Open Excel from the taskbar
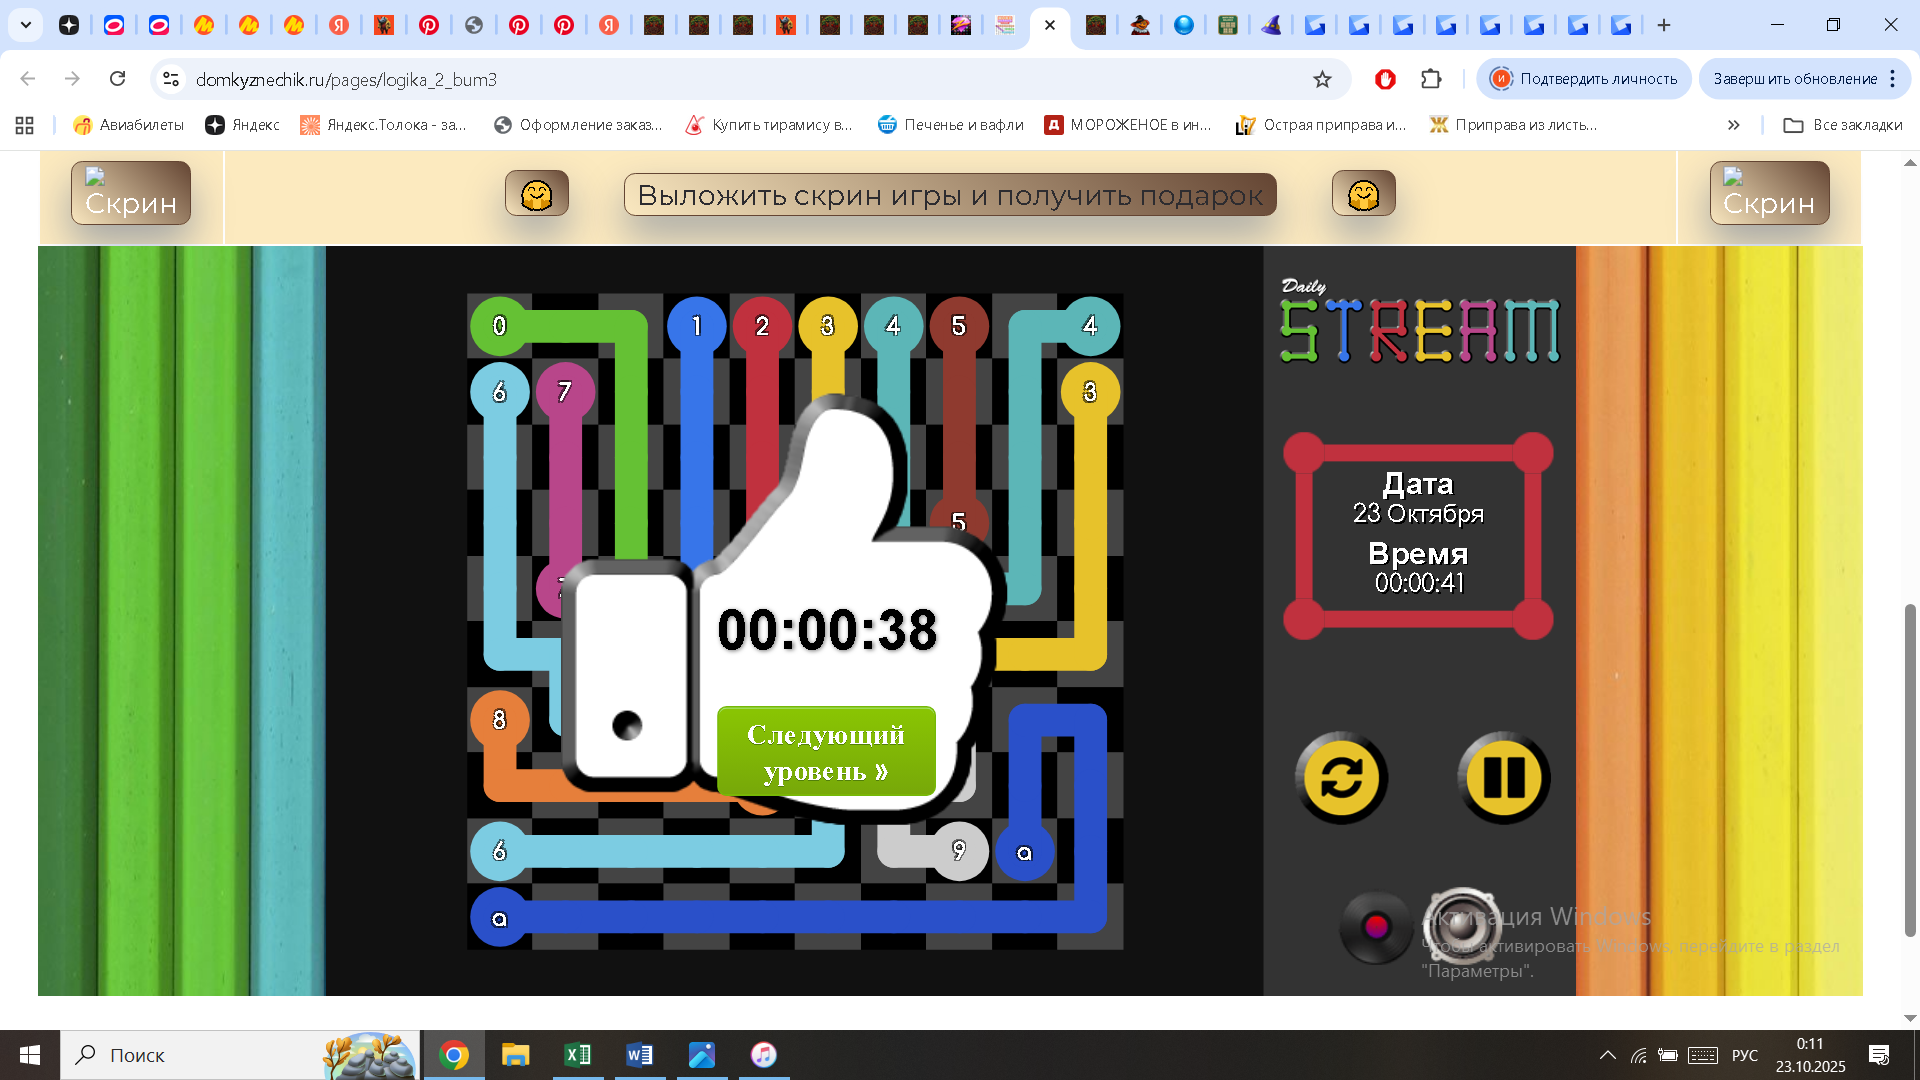 pos(578,1055)
